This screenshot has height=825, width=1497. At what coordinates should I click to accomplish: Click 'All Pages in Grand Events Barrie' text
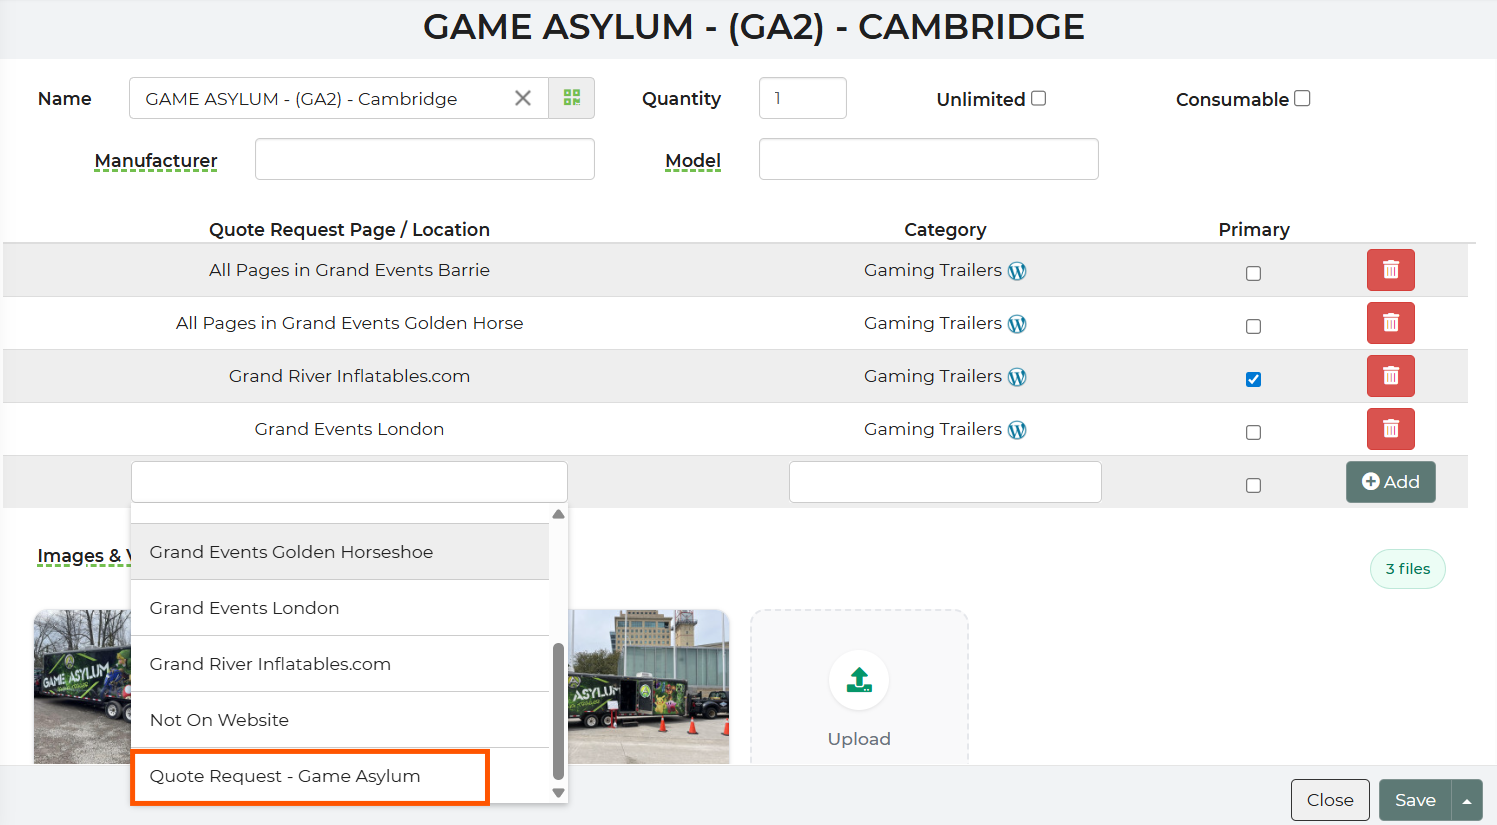point(349,270)
